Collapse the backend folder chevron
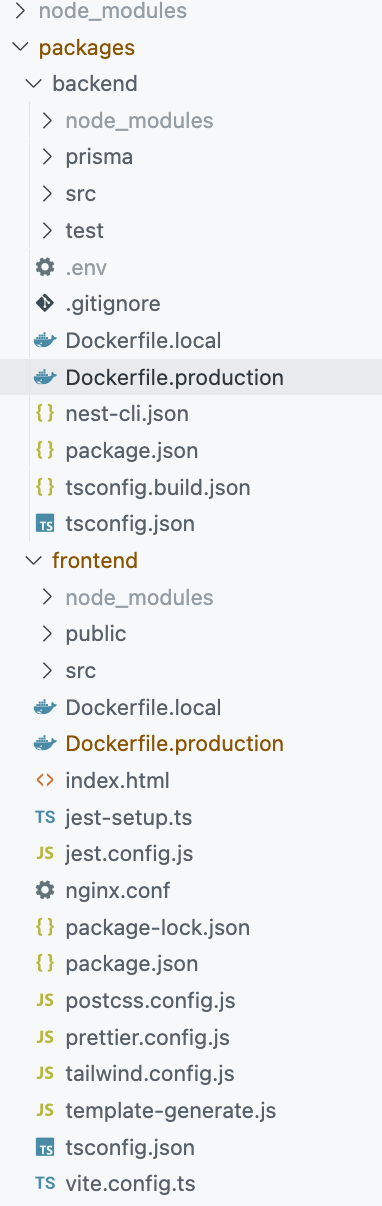Screen dimensions: 382x1206 [34, 84]
